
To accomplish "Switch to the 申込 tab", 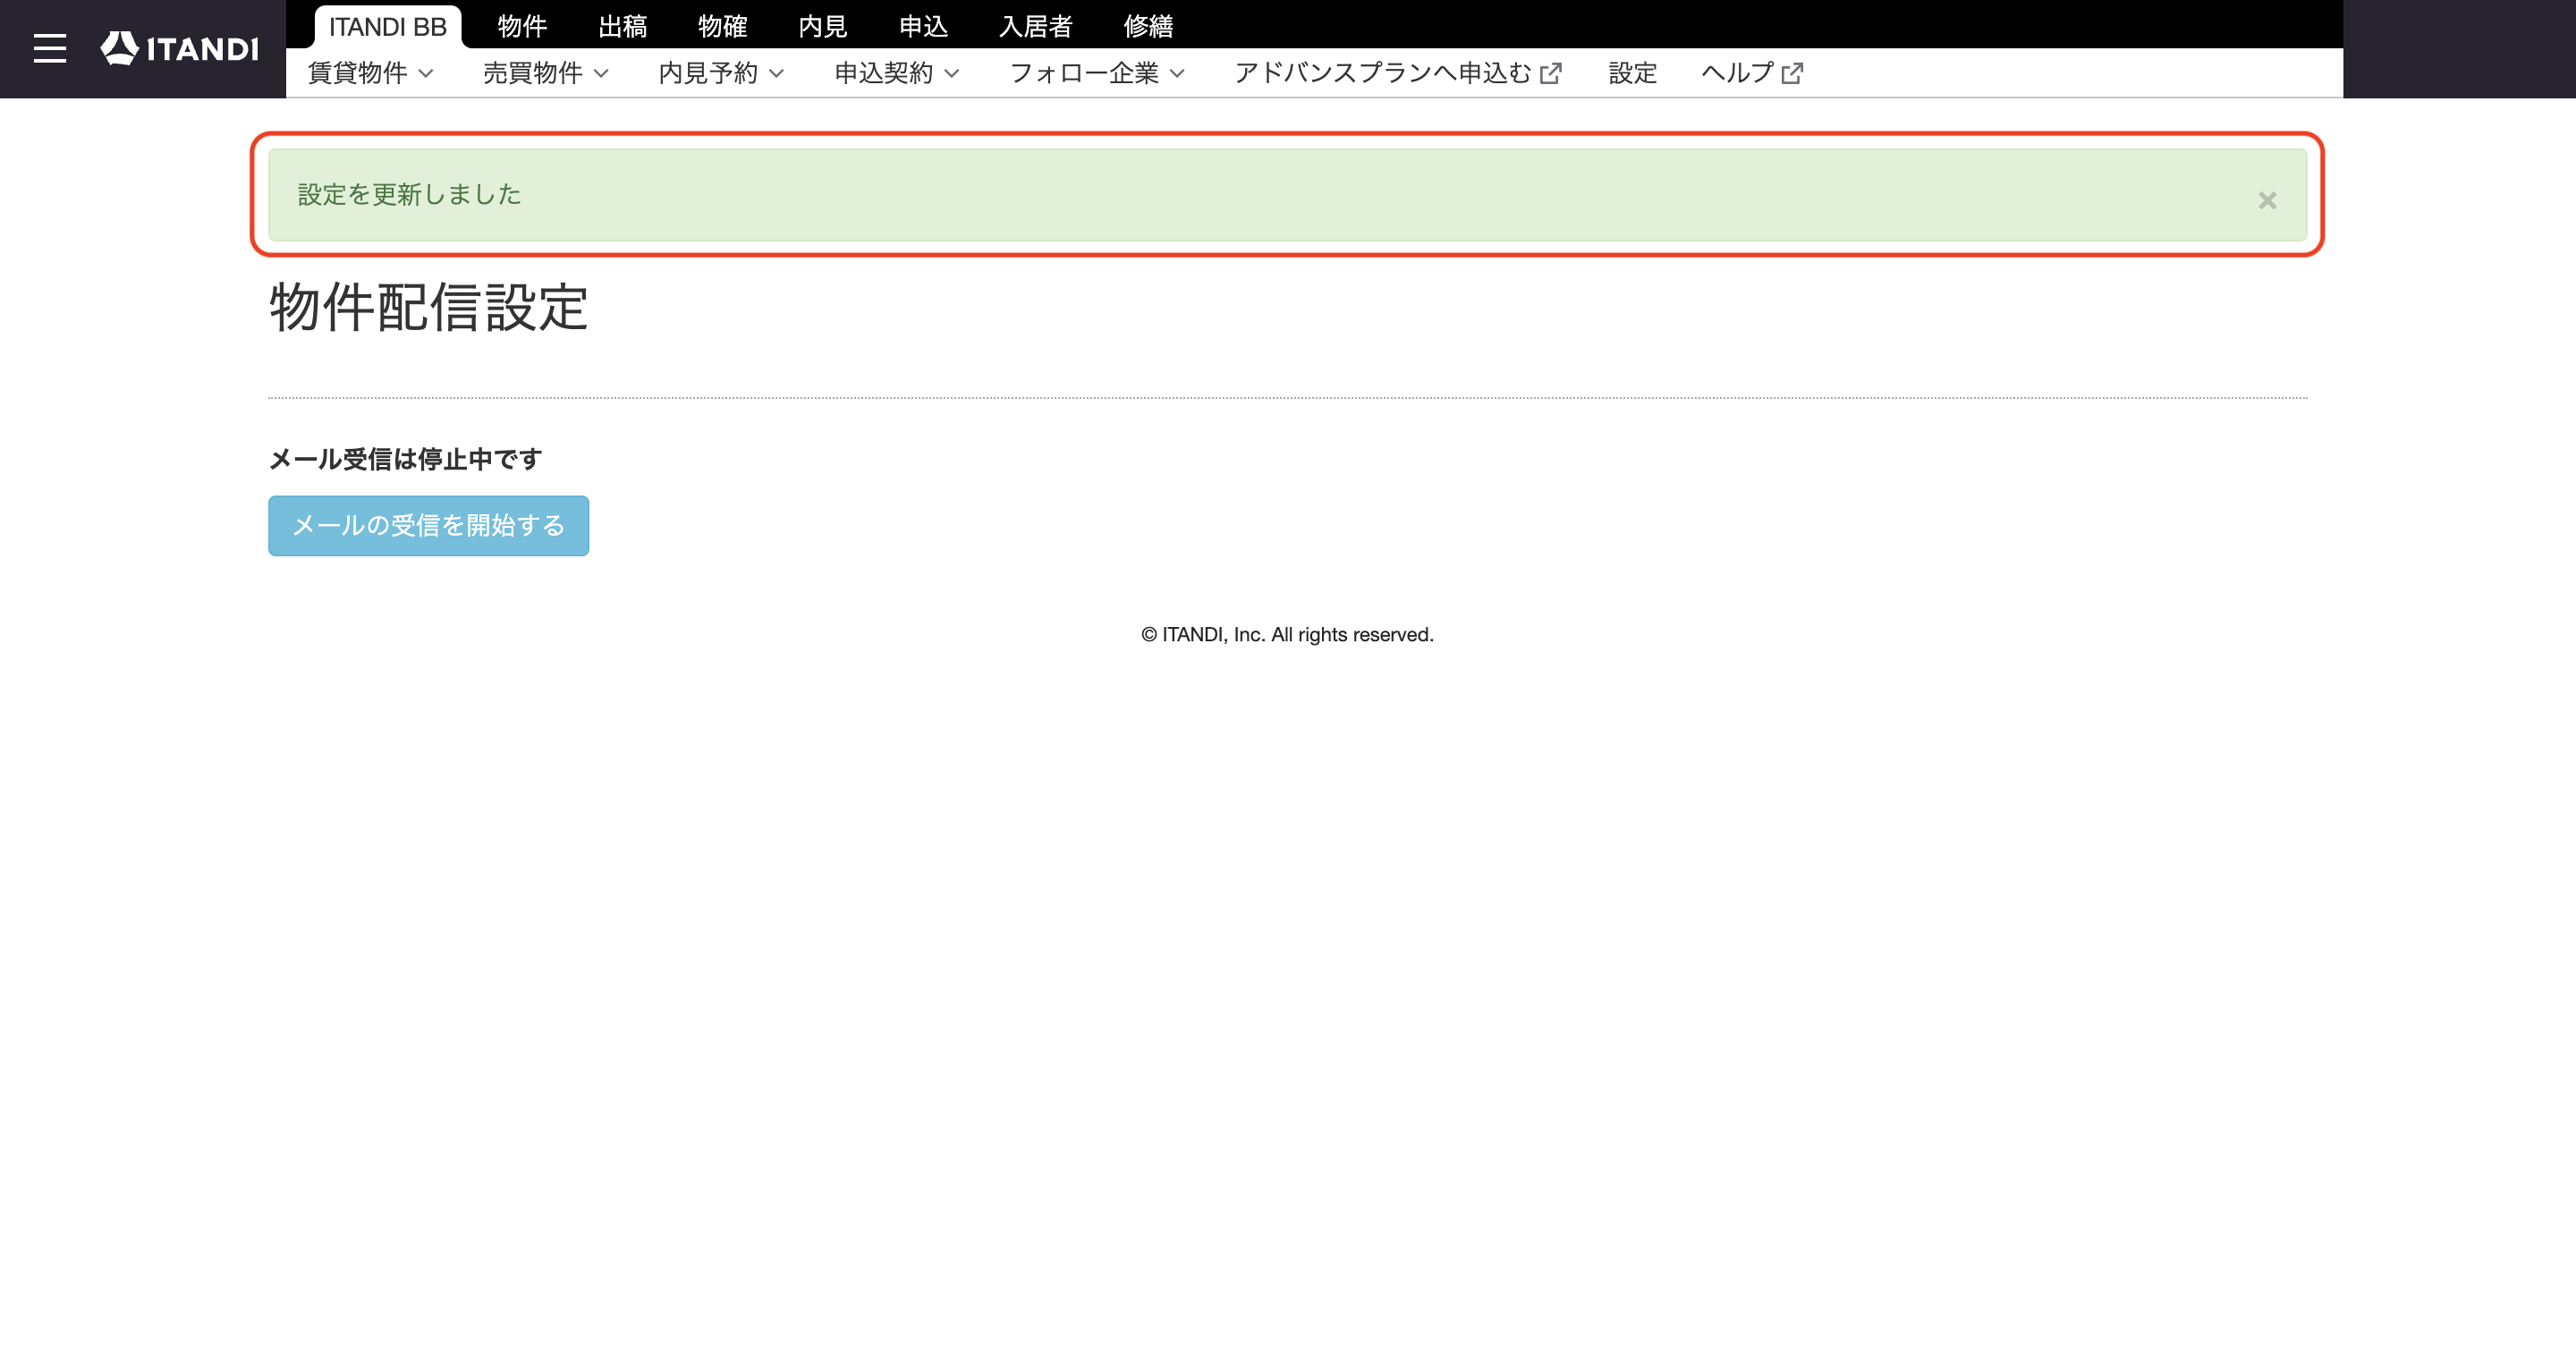I will click(923, 26).
